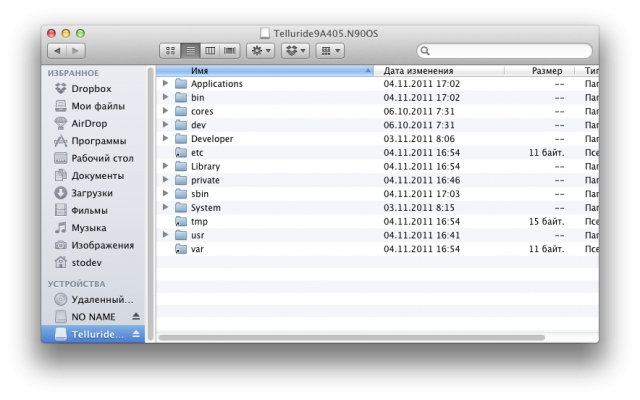Open Программы in the sidebar
Viewport: 640px width, 400px height.
90,141
